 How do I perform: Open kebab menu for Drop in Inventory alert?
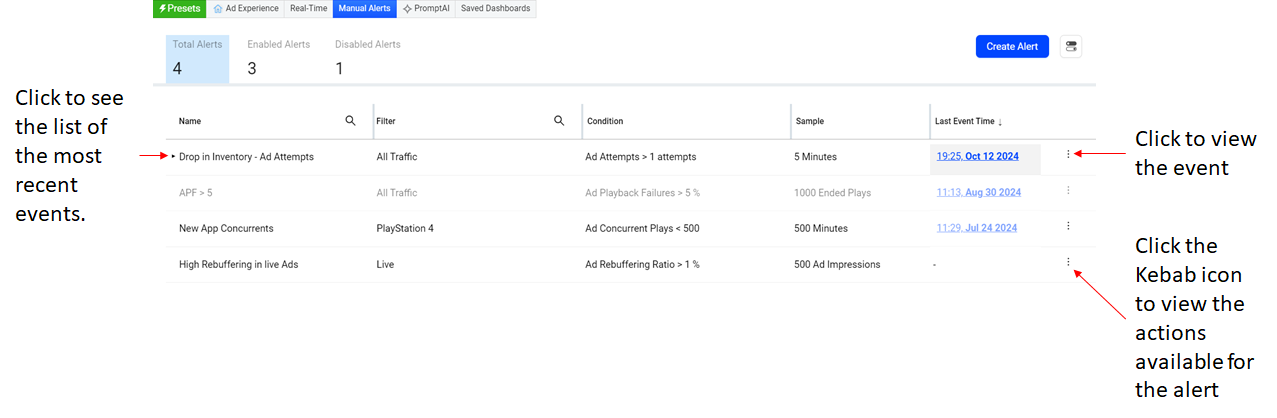[x=1068, y=154]
